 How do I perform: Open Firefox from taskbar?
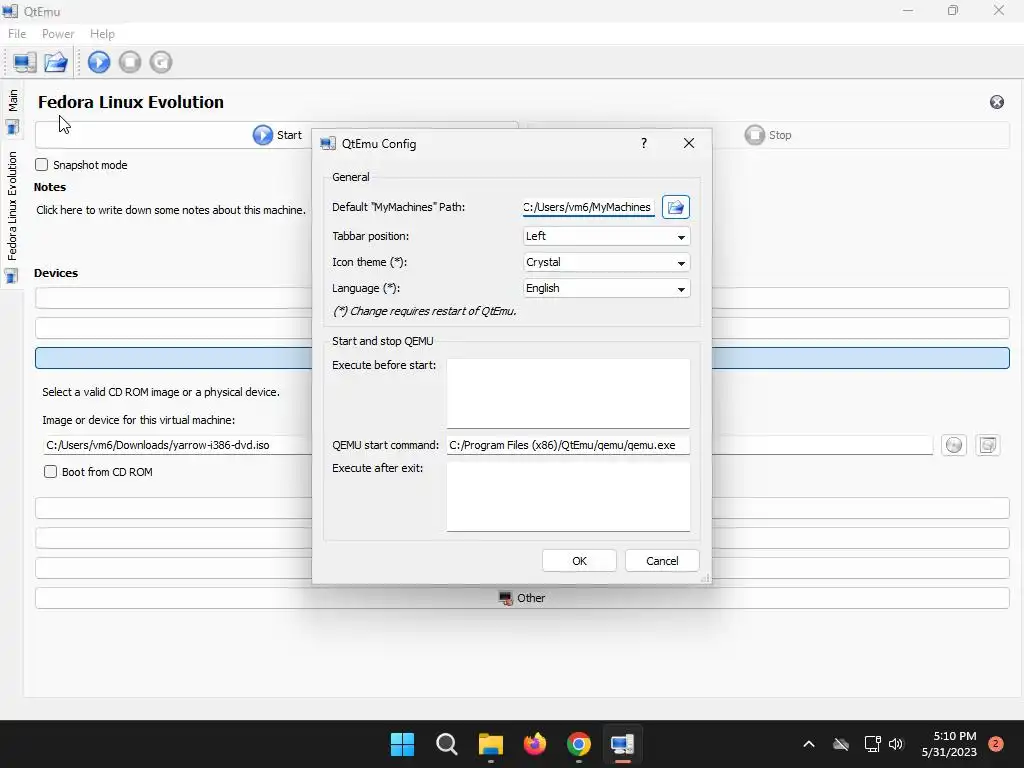[535, 744]
